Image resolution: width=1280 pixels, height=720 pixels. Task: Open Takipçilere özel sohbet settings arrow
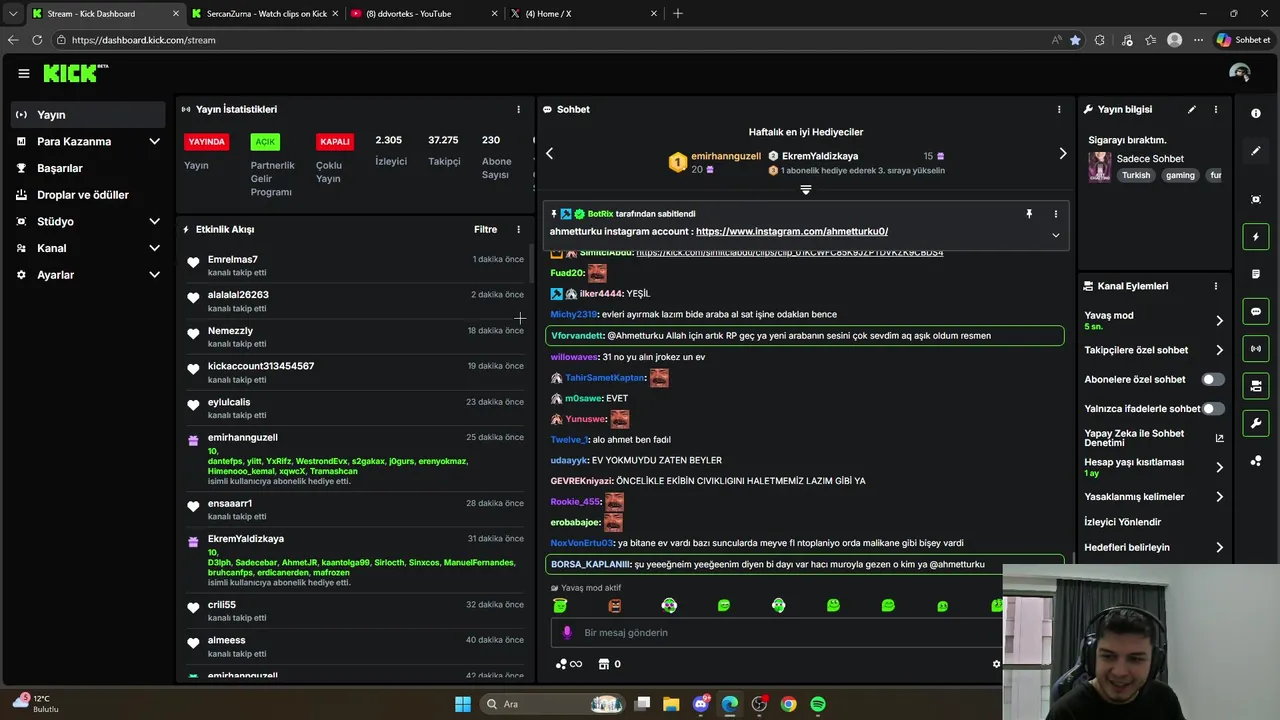point(1219,351)
